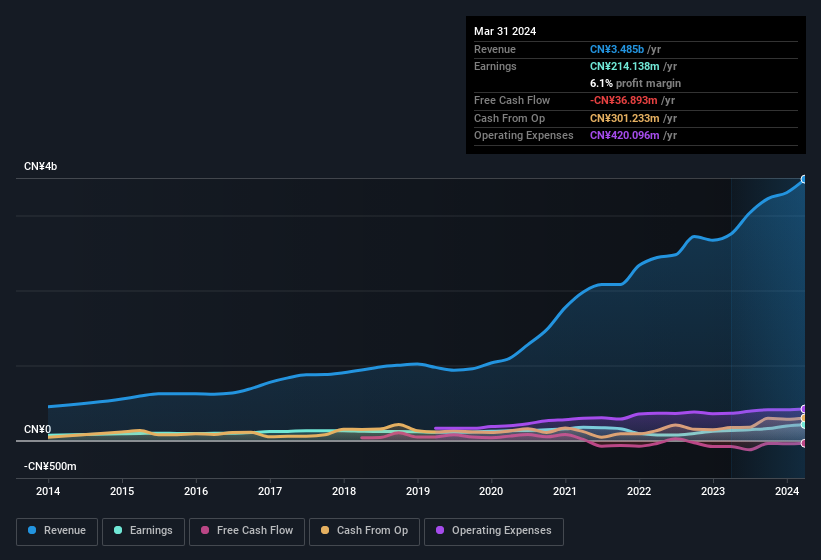Click the 2021 x-axis label
The width and height of the screenshot is (821, 560).
[565, 491]
